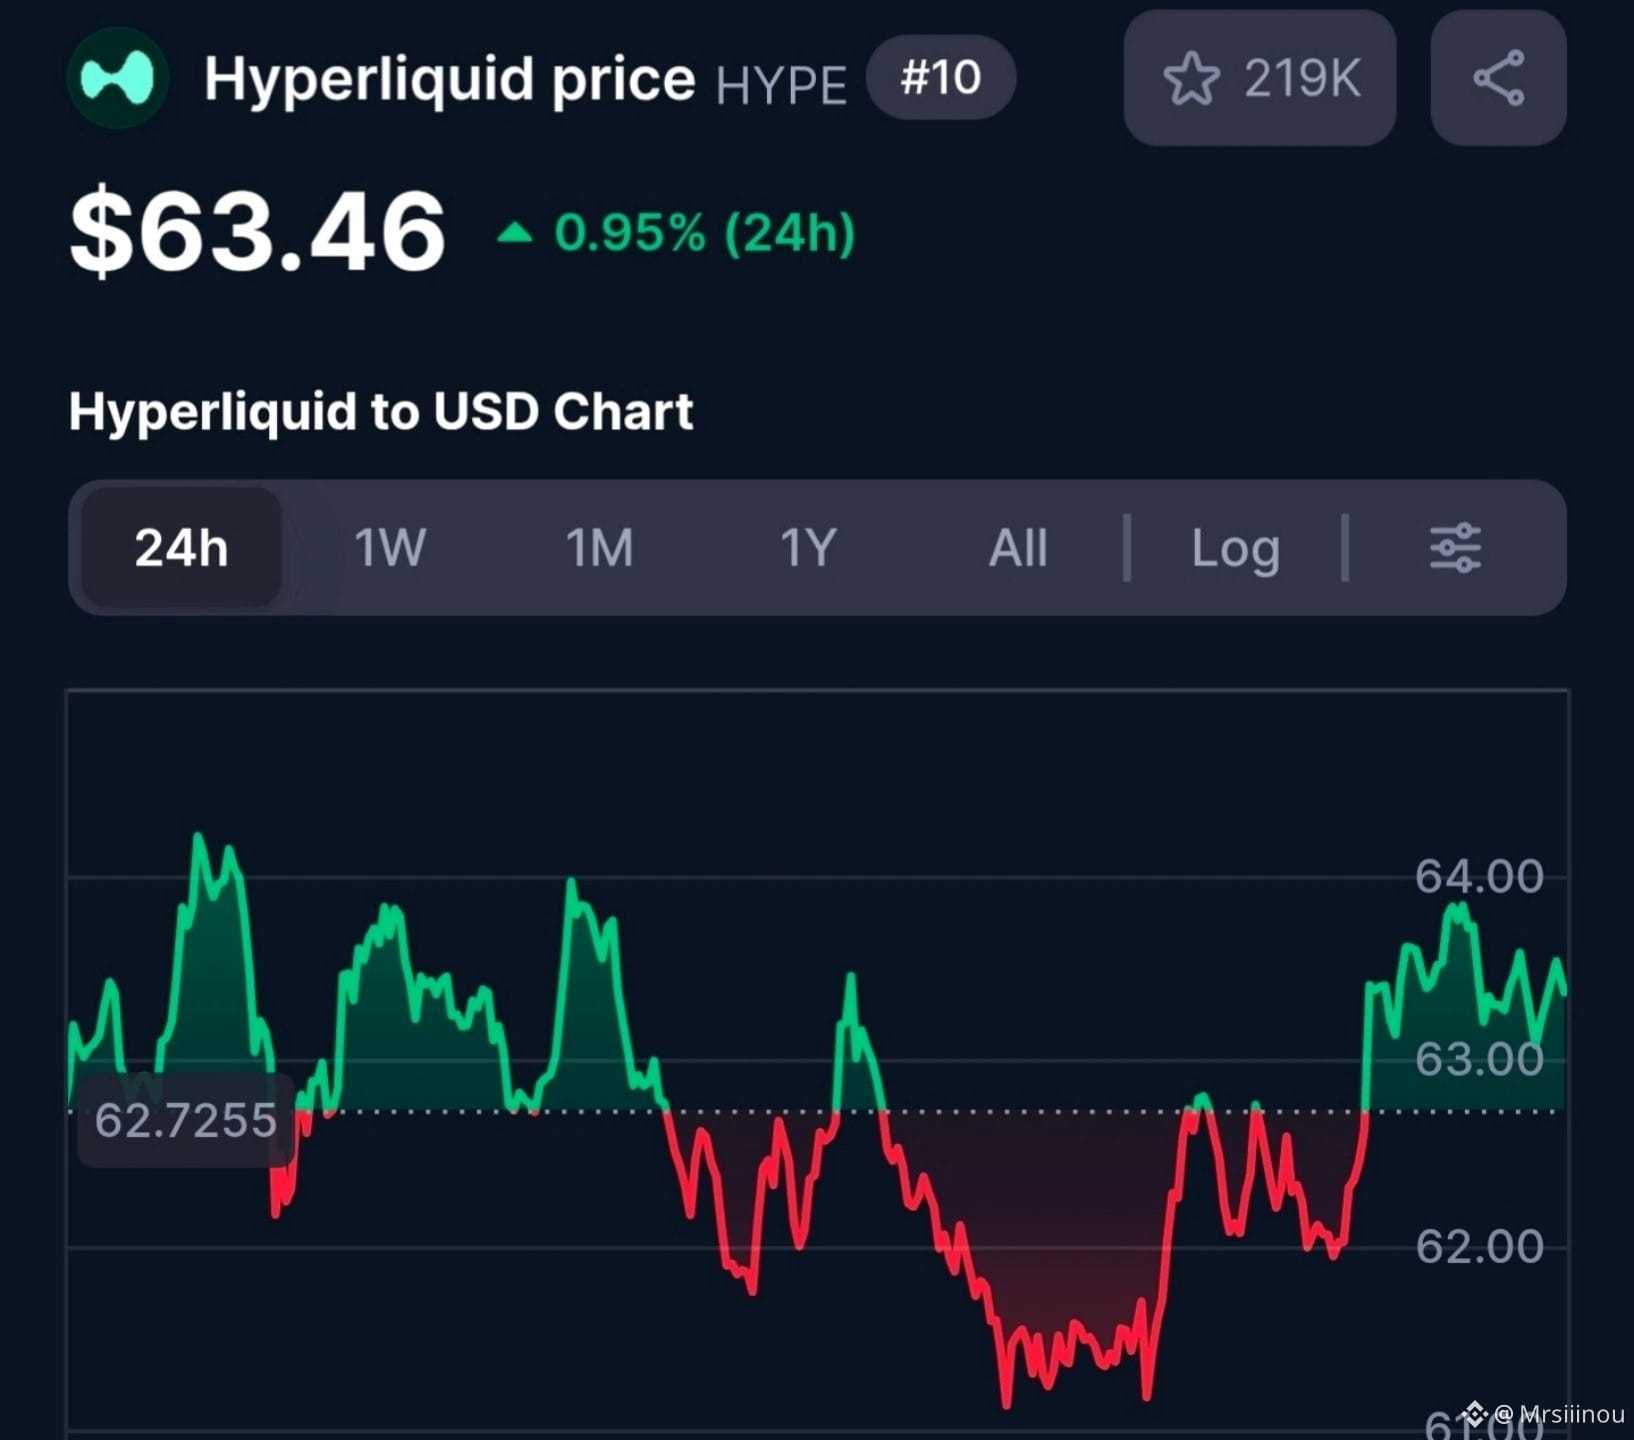1634x1440 pixels.
Task: Click the 62.00 axis label
Action: pos(1479,1247)
